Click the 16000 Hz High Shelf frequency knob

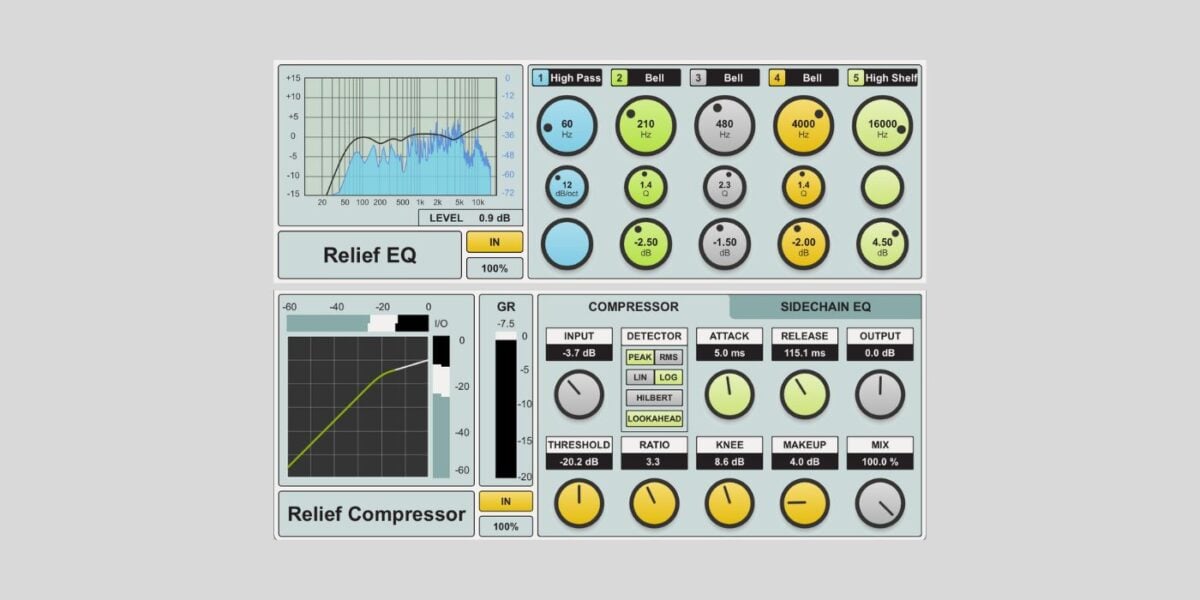point(882,127)
